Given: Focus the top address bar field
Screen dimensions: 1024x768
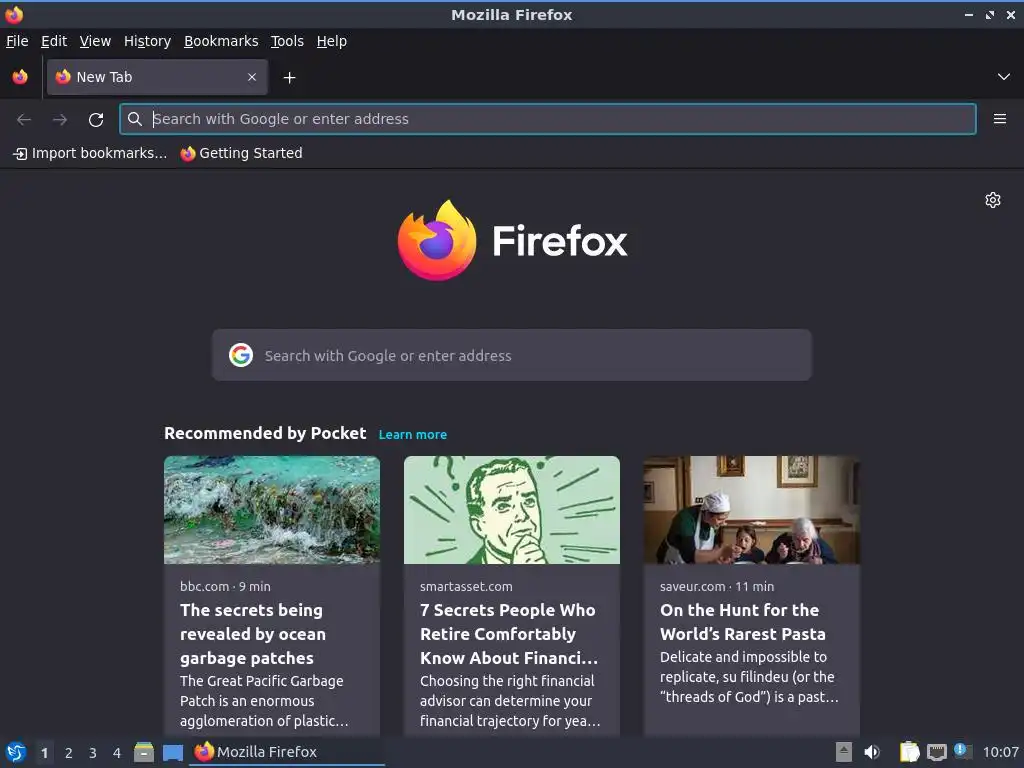Looking at the screenshot, I should click(548, 119).
